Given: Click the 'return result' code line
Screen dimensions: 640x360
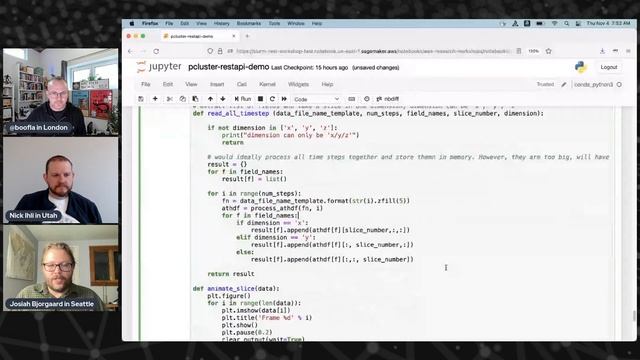Looking at the screenshot, I should (x=231, y=274).
